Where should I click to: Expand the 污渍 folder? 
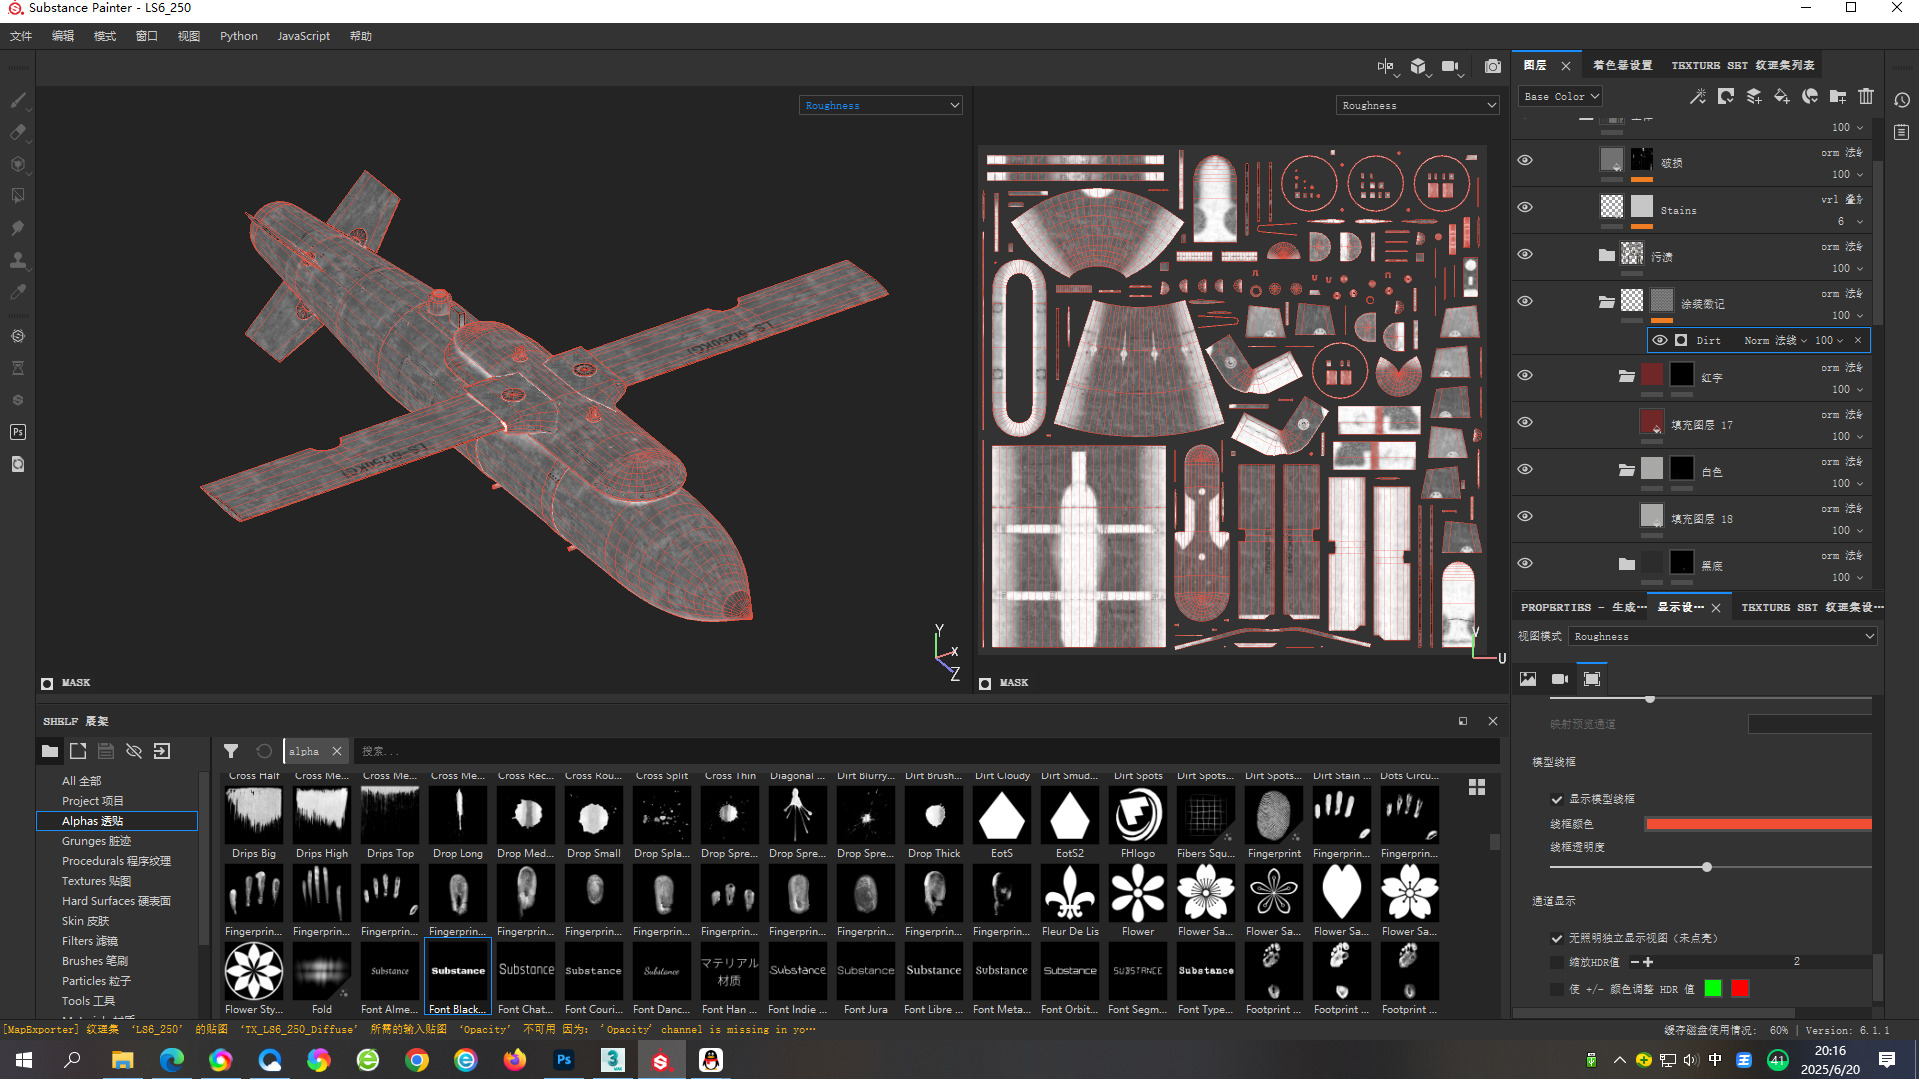(x=1607, y=255)
